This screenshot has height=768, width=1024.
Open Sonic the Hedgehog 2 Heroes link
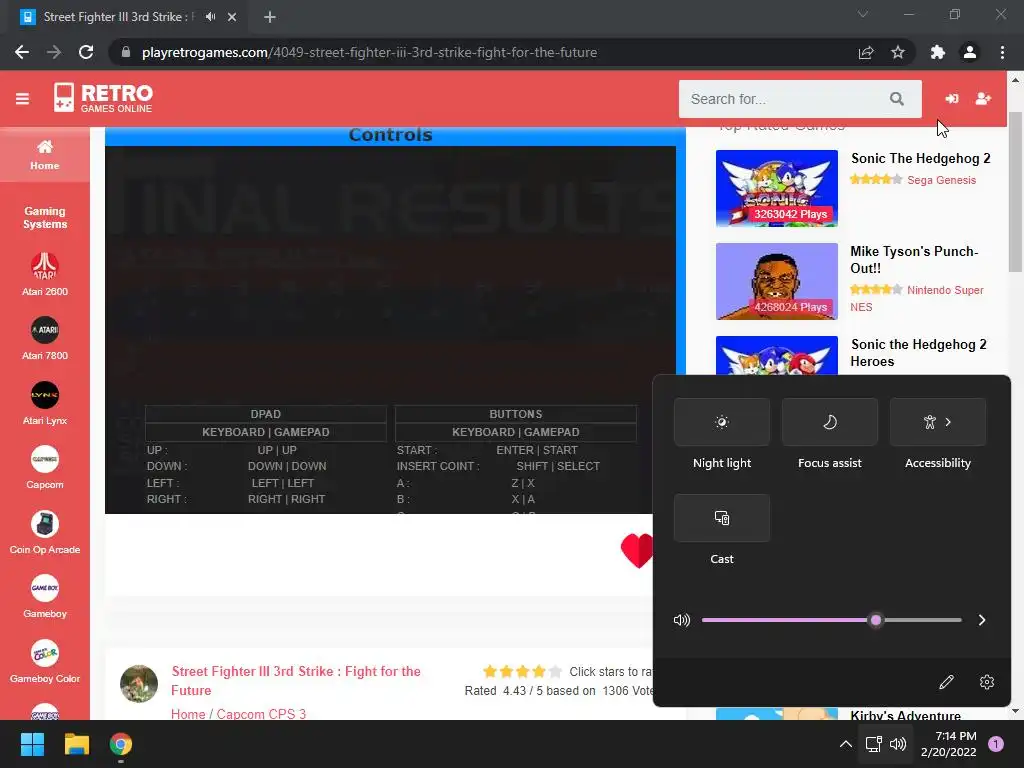(x=918, y=353)
